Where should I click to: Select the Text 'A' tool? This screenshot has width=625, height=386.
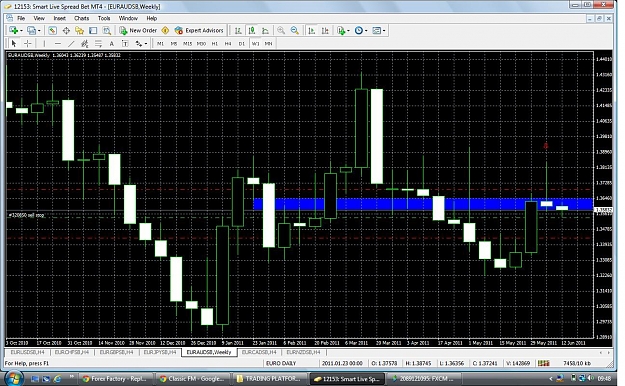click(x=112, y=43)
